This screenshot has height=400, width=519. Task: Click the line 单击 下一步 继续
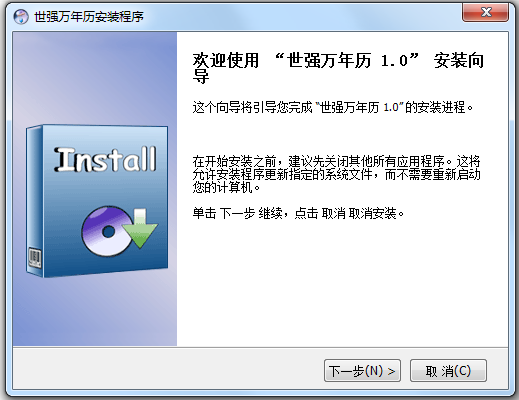point(299,213)
